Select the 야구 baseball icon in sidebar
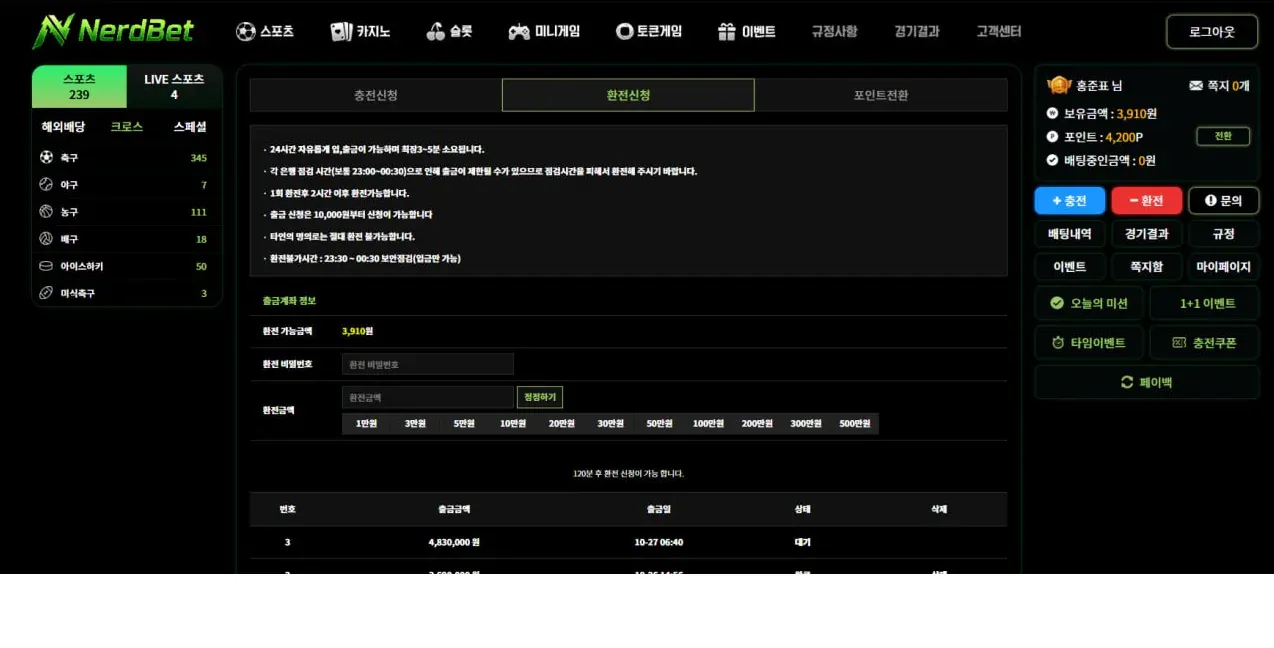Image resolution: width=1274 pixels, height=648 pixels. [x=46, y=184]
